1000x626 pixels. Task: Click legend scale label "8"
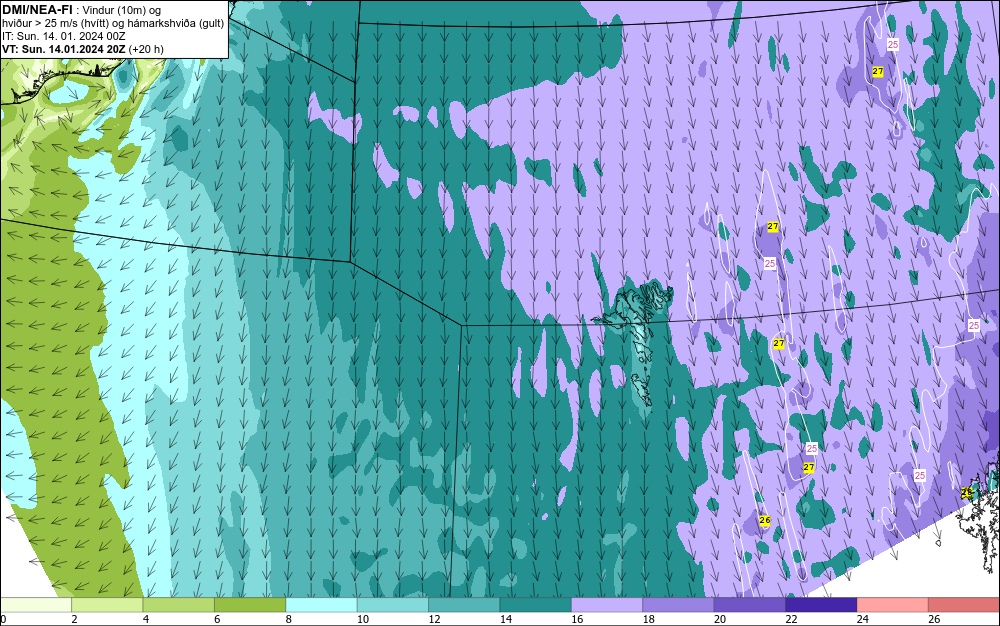[x=289, y=619]
